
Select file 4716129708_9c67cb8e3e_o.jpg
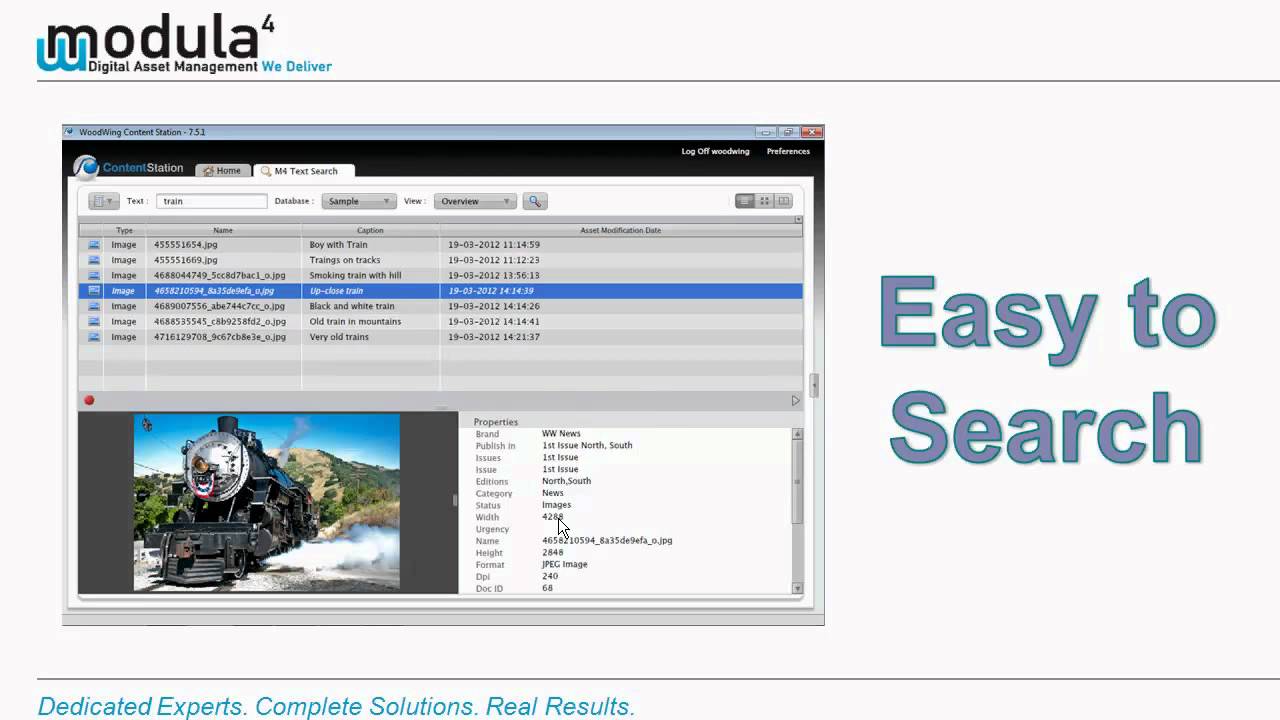220,337
